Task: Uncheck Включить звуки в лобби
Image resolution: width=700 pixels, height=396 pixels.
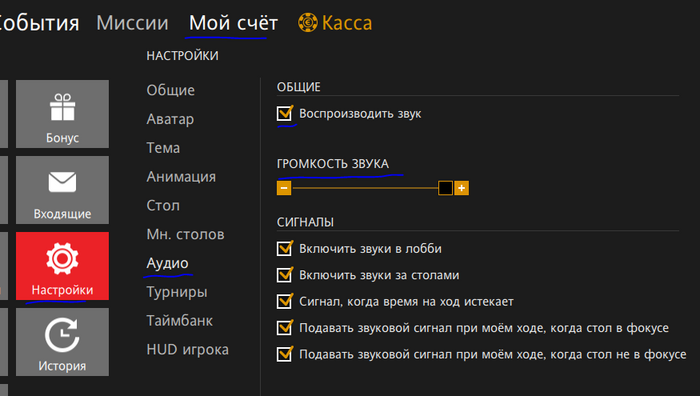Action: pos(284,248)
